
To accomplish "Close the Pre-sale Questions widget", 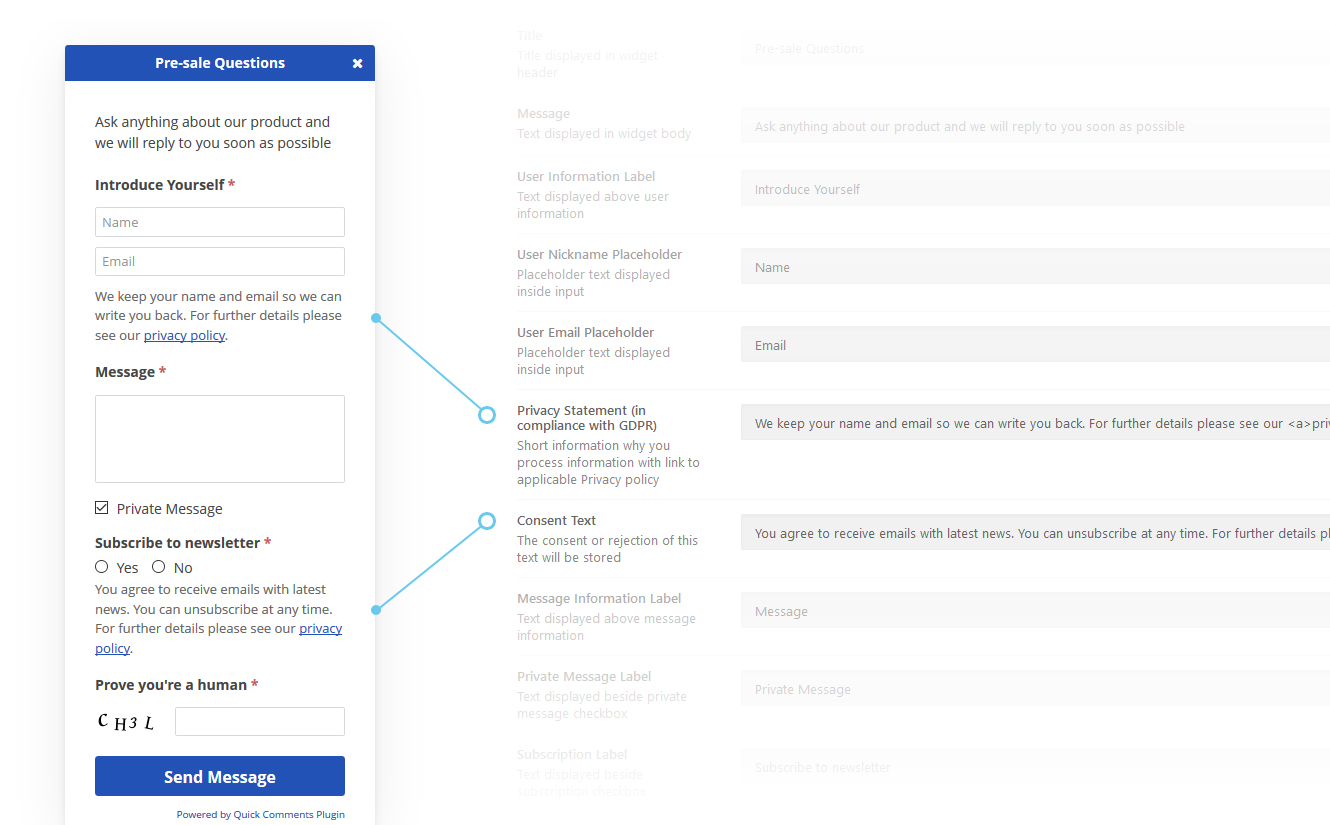I will [x=357, y=63].
